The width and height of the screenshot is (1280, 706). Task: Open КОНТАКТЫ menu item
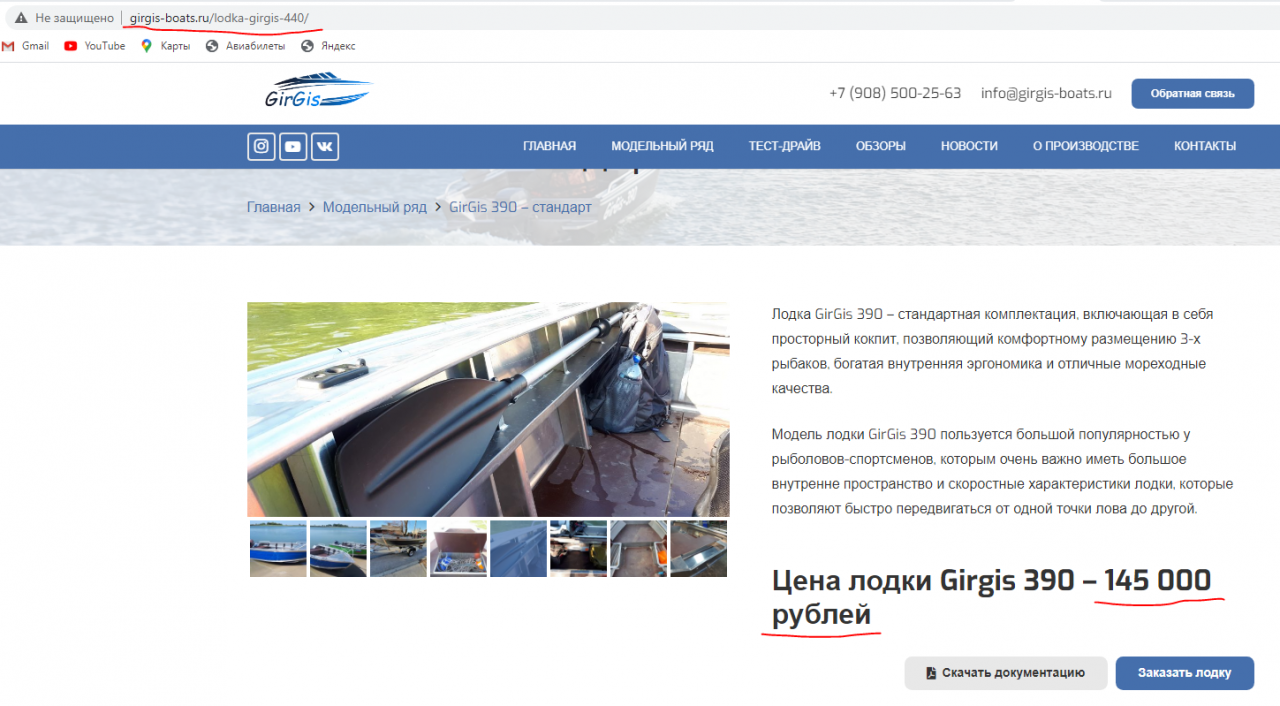coord(1204,146)
